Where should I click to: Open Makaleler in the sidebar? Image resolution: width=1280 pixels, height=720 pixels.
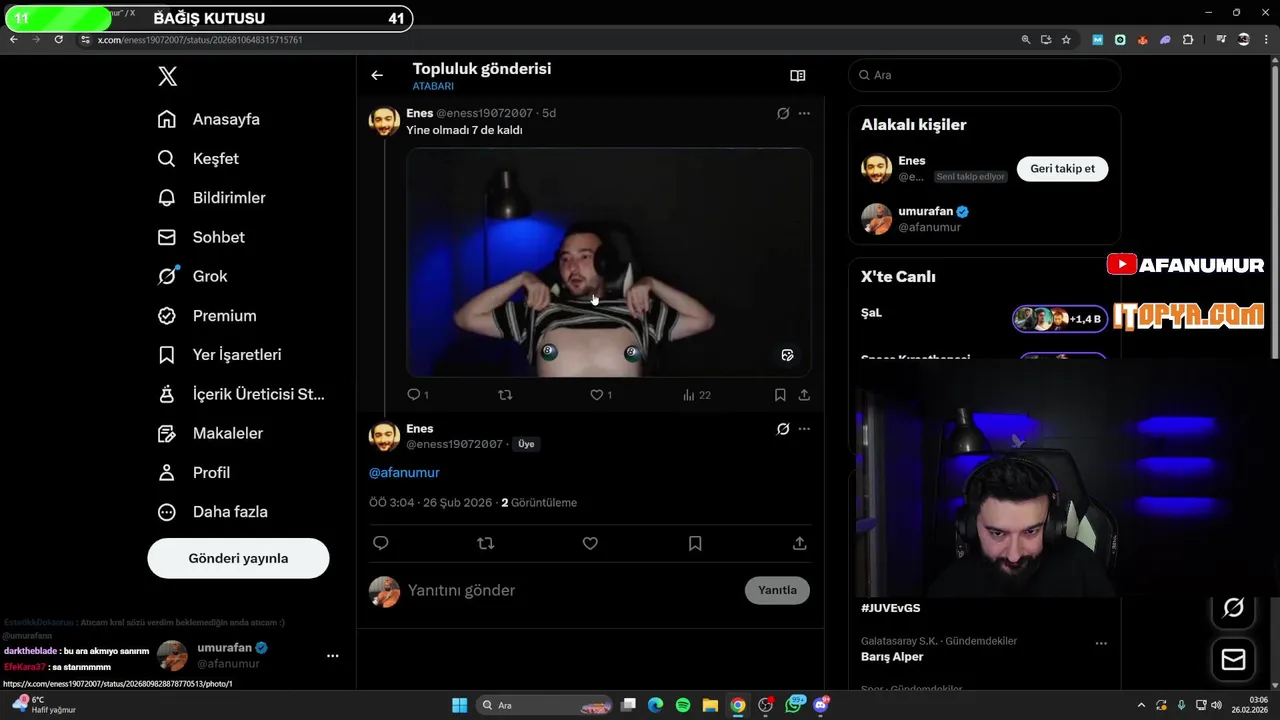tap(210, 433)
